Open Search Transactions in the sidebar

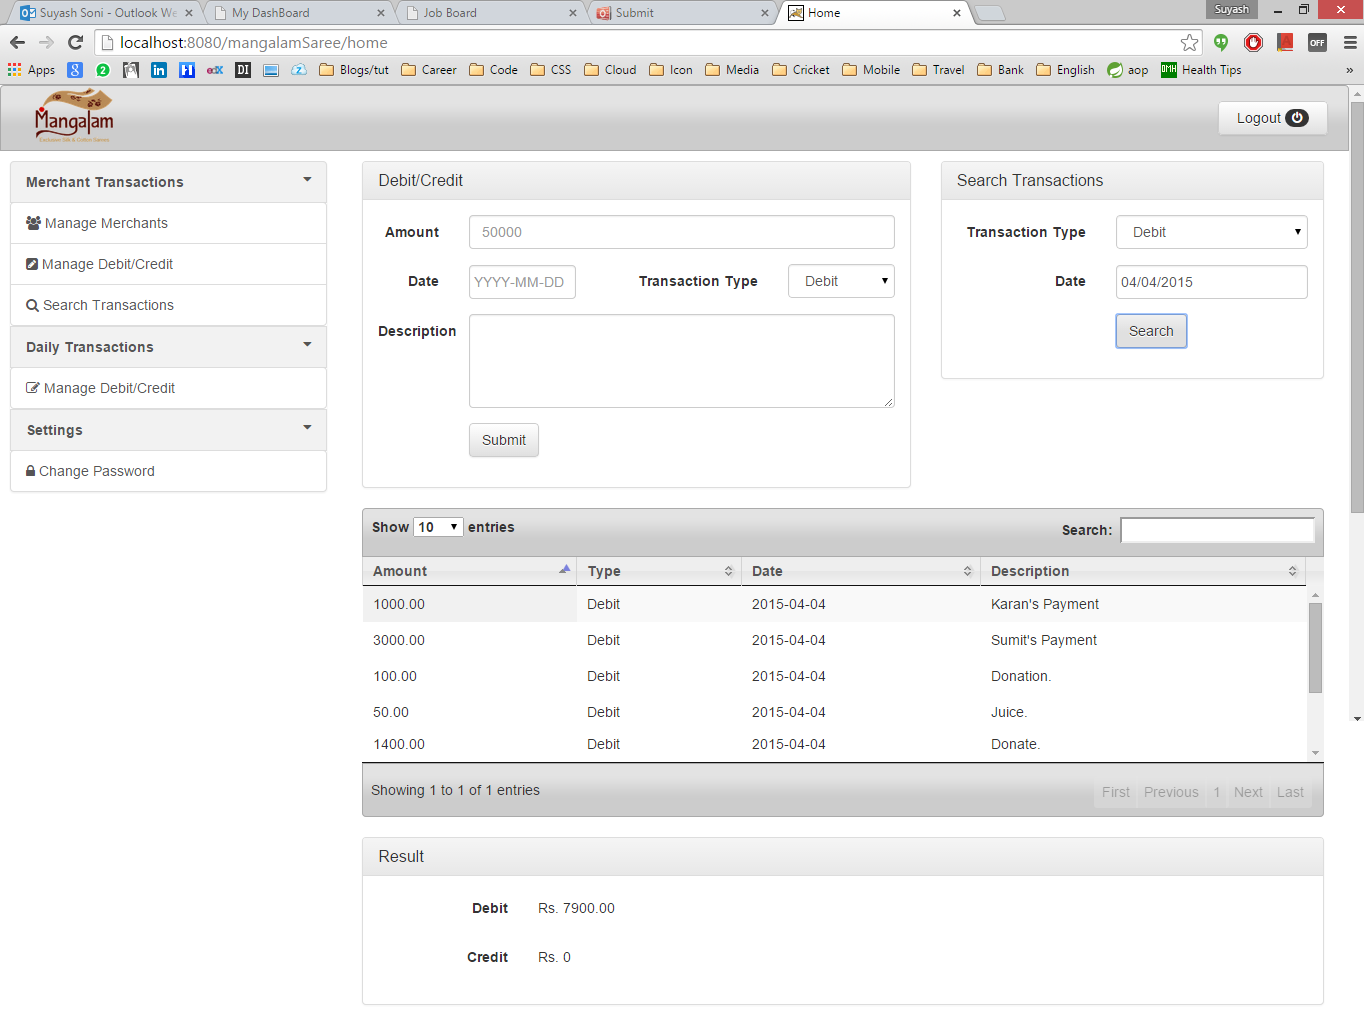pyautogui.click(x=168, y=305)
